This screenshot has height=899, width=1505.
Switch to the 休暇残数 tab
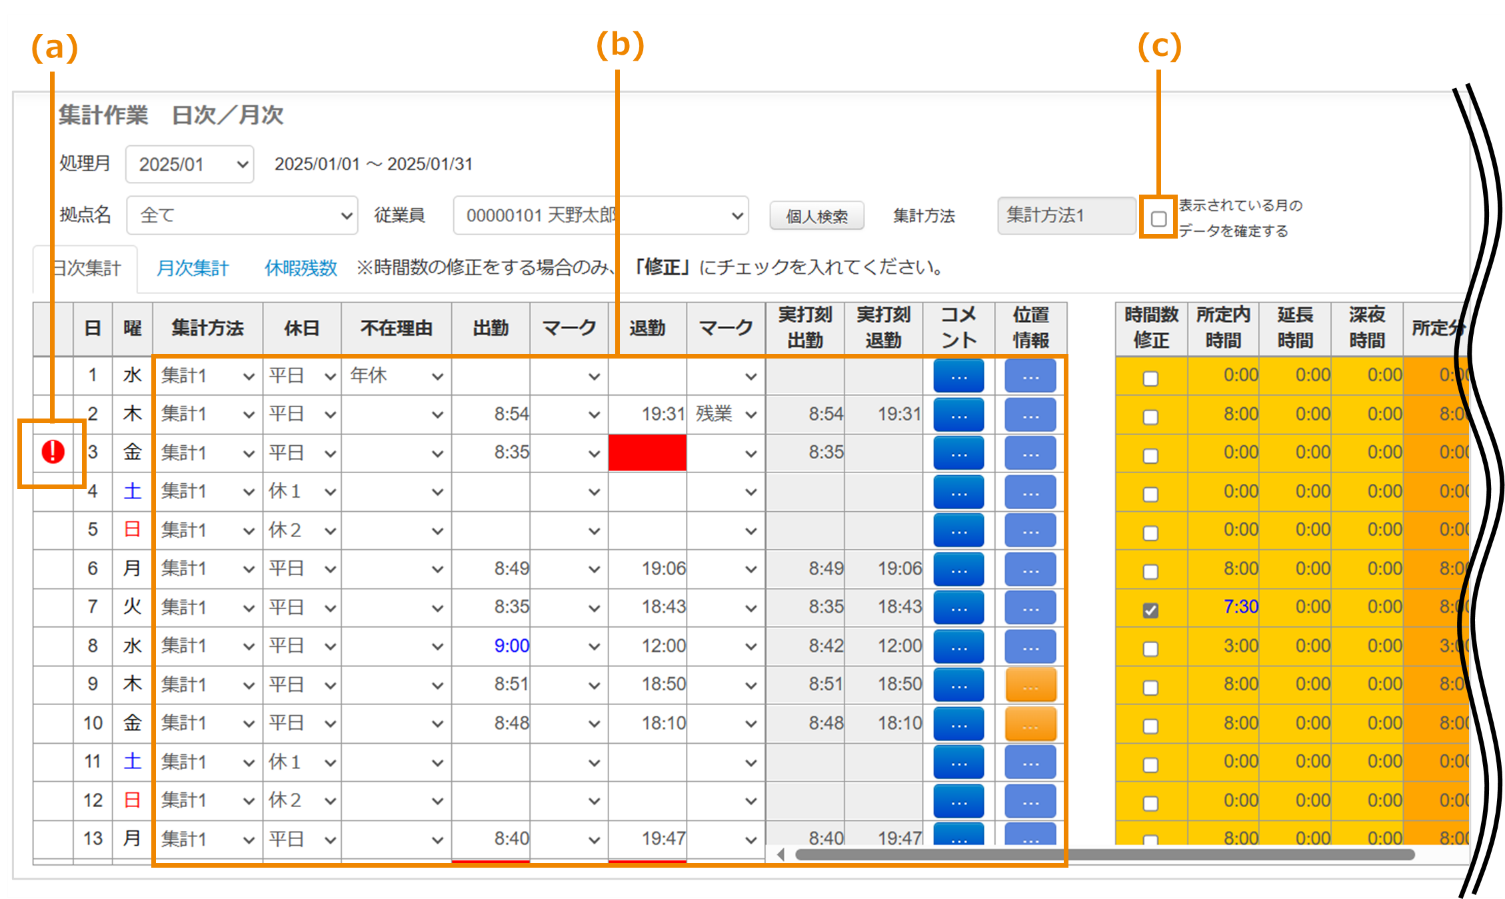(300, 268)
